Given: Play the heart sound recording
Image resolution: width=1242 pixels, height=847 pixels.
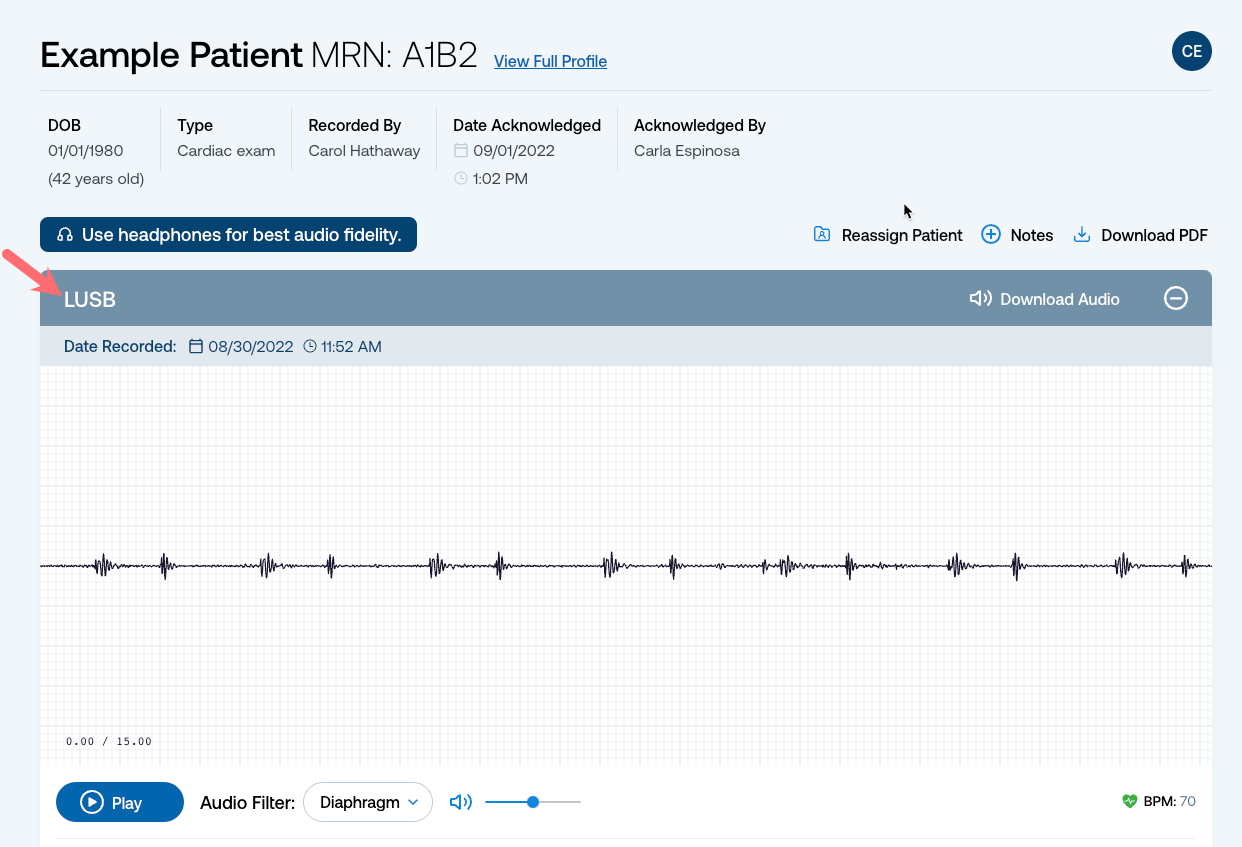Looking at the screenshot, I should tap(120, 802).
